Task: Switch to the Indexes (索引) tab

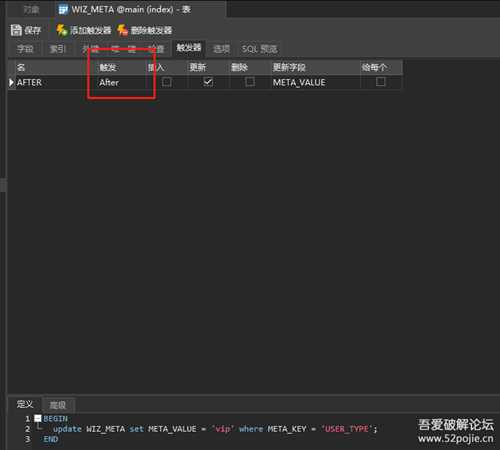Action: pos(58,49)
